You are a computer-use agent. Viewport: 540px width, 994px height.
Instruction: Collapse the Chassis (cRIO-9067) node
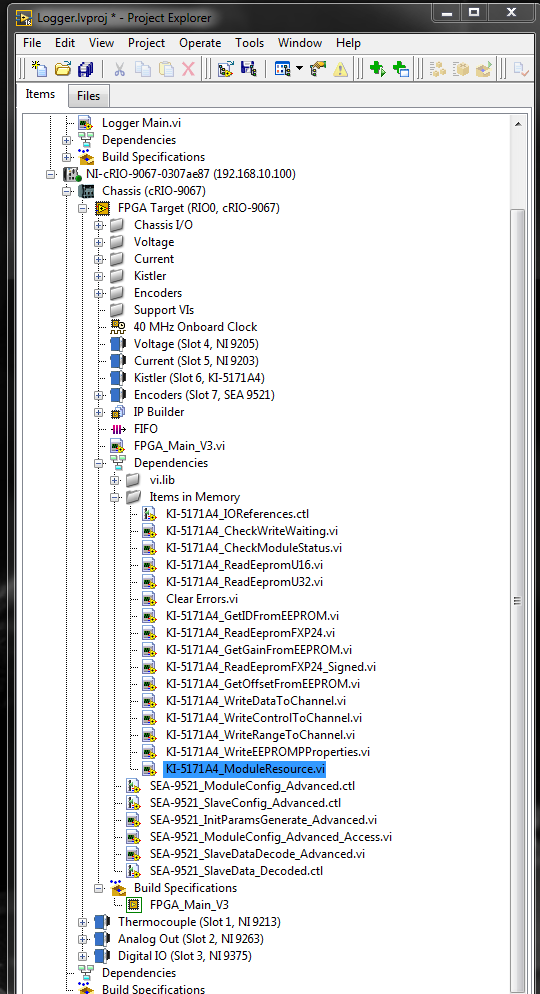(67, 191)
